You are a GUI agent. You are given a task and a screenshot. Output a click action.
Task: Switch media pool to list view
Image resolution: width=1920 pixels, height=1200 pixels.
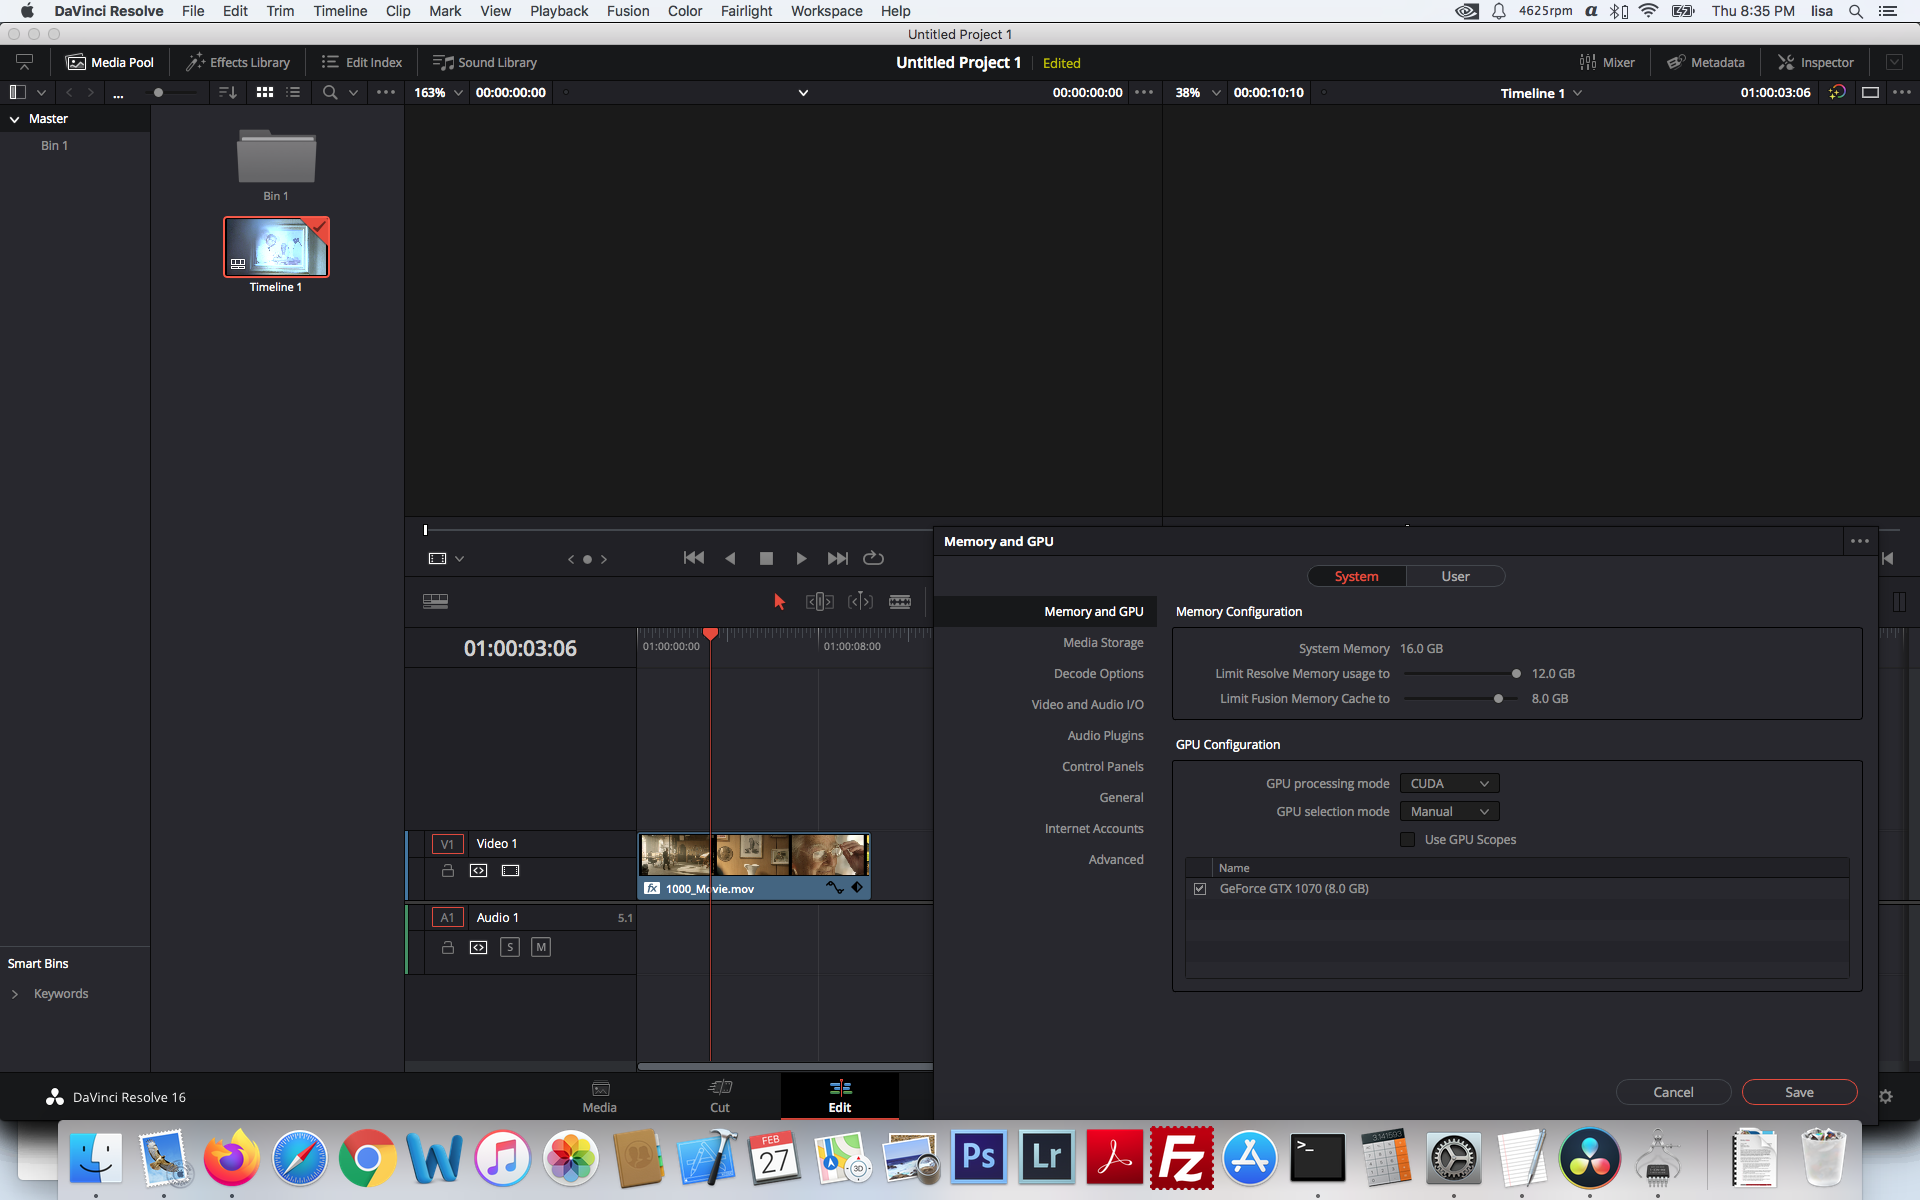(293, 92)
